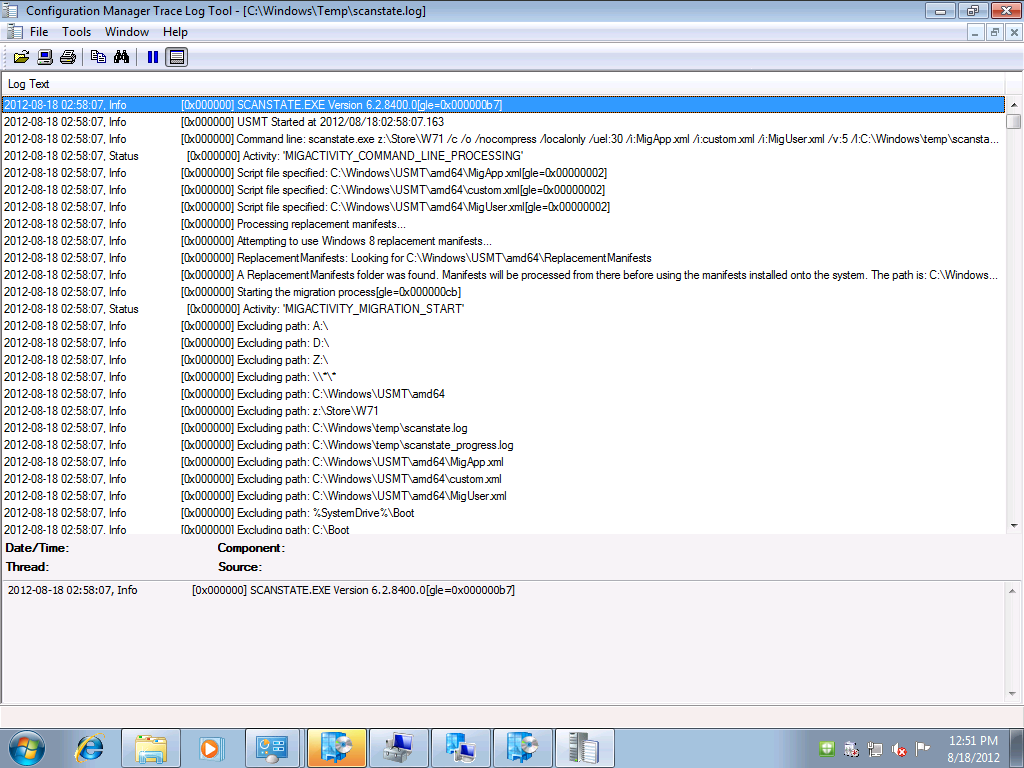
Task: Select the 'USMT Started at' log row
Action: pos(503,121)
